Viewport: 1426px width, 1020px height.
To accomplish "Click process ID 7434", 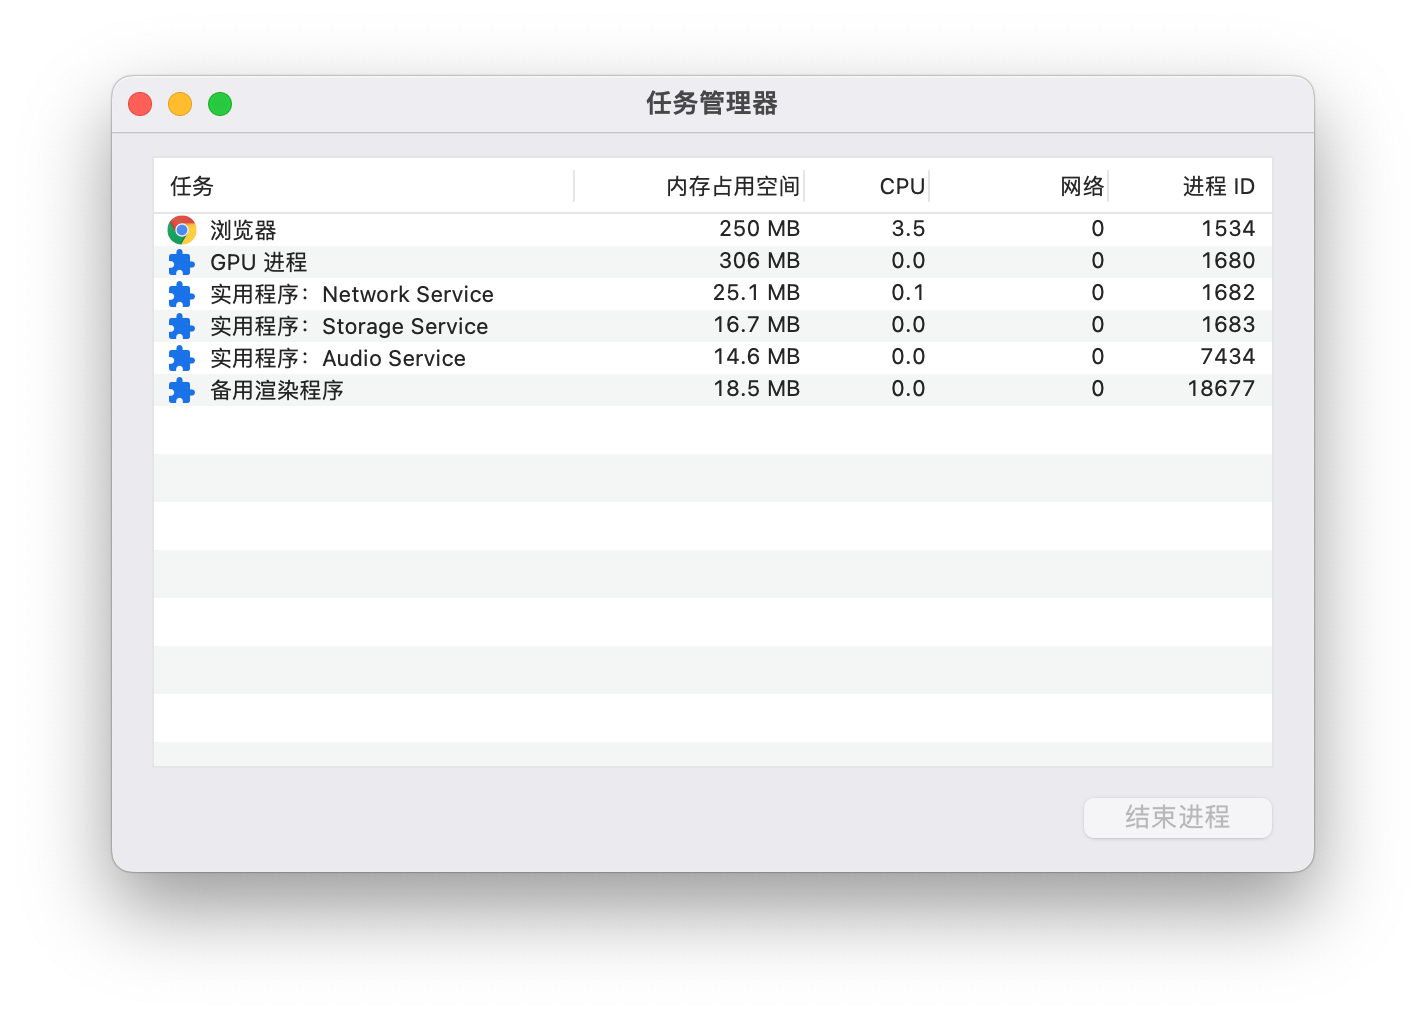I will pos(1228,357).
